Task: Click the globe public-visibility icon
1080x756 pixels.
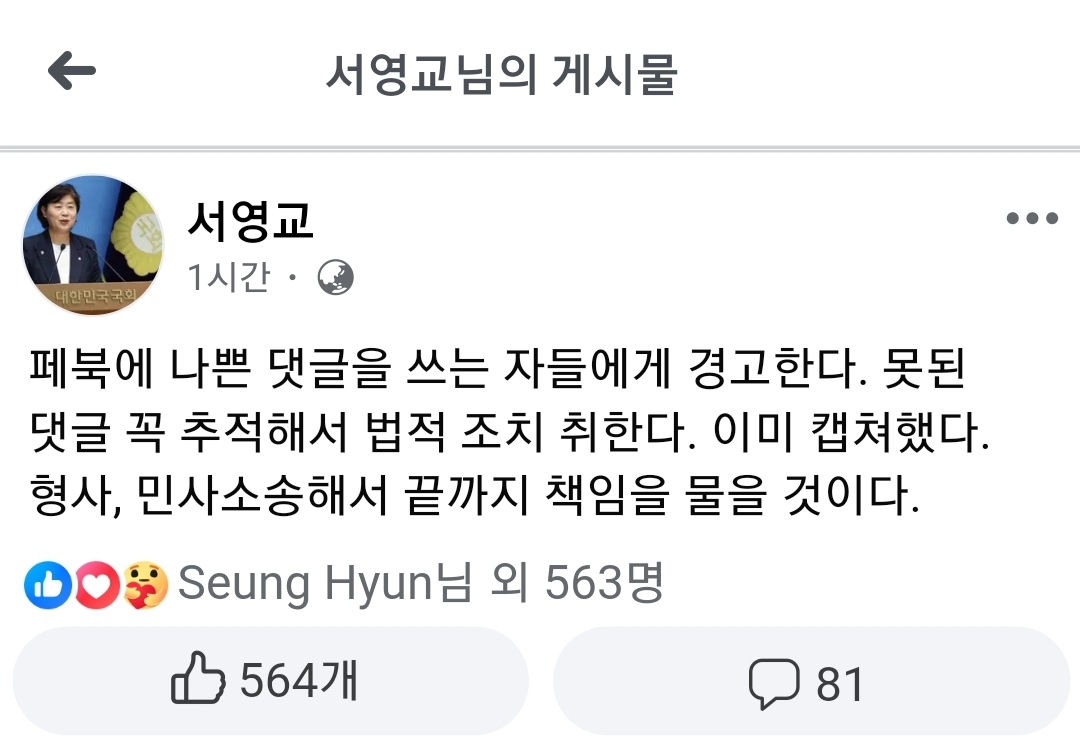Action: click(335, 277)
